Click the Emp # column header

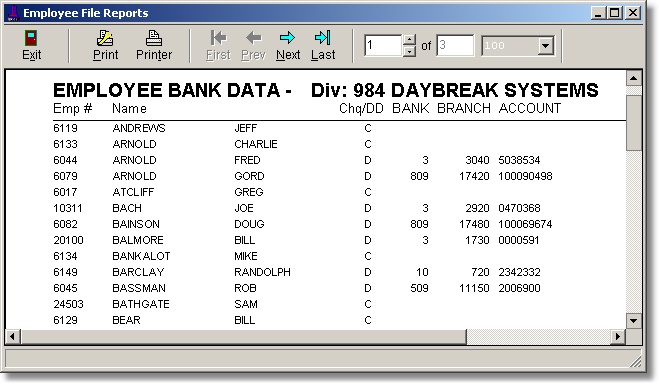(72, 108)
